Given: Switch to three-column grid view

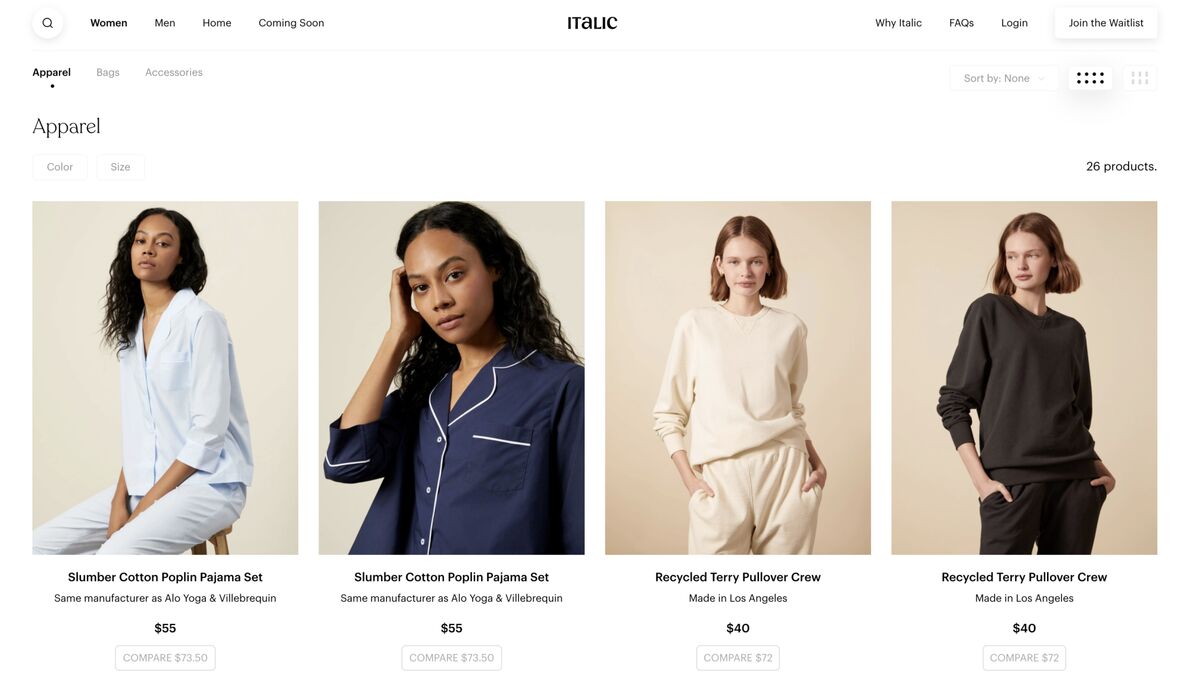Looking at the screenshot, I should [1140, 78].
